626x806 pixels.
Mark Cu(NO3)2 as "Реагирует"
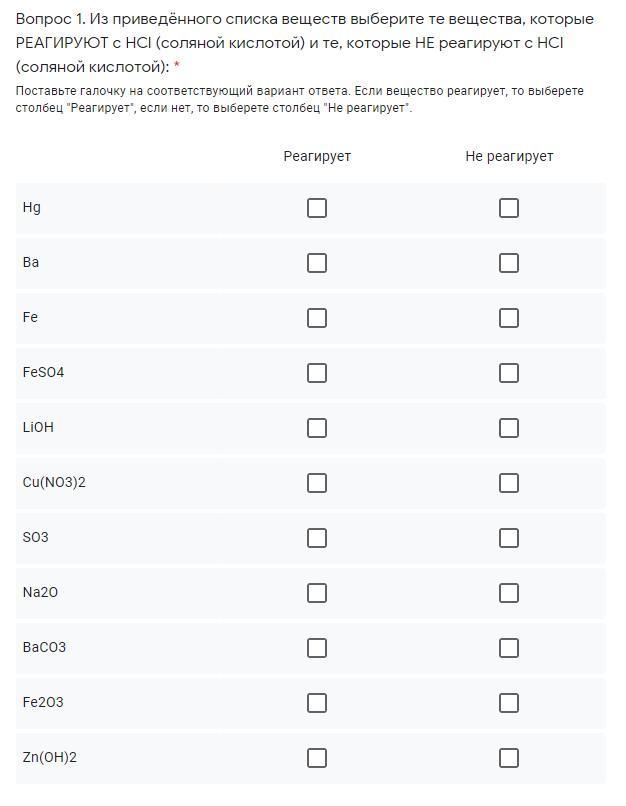(x=317, y=483)
